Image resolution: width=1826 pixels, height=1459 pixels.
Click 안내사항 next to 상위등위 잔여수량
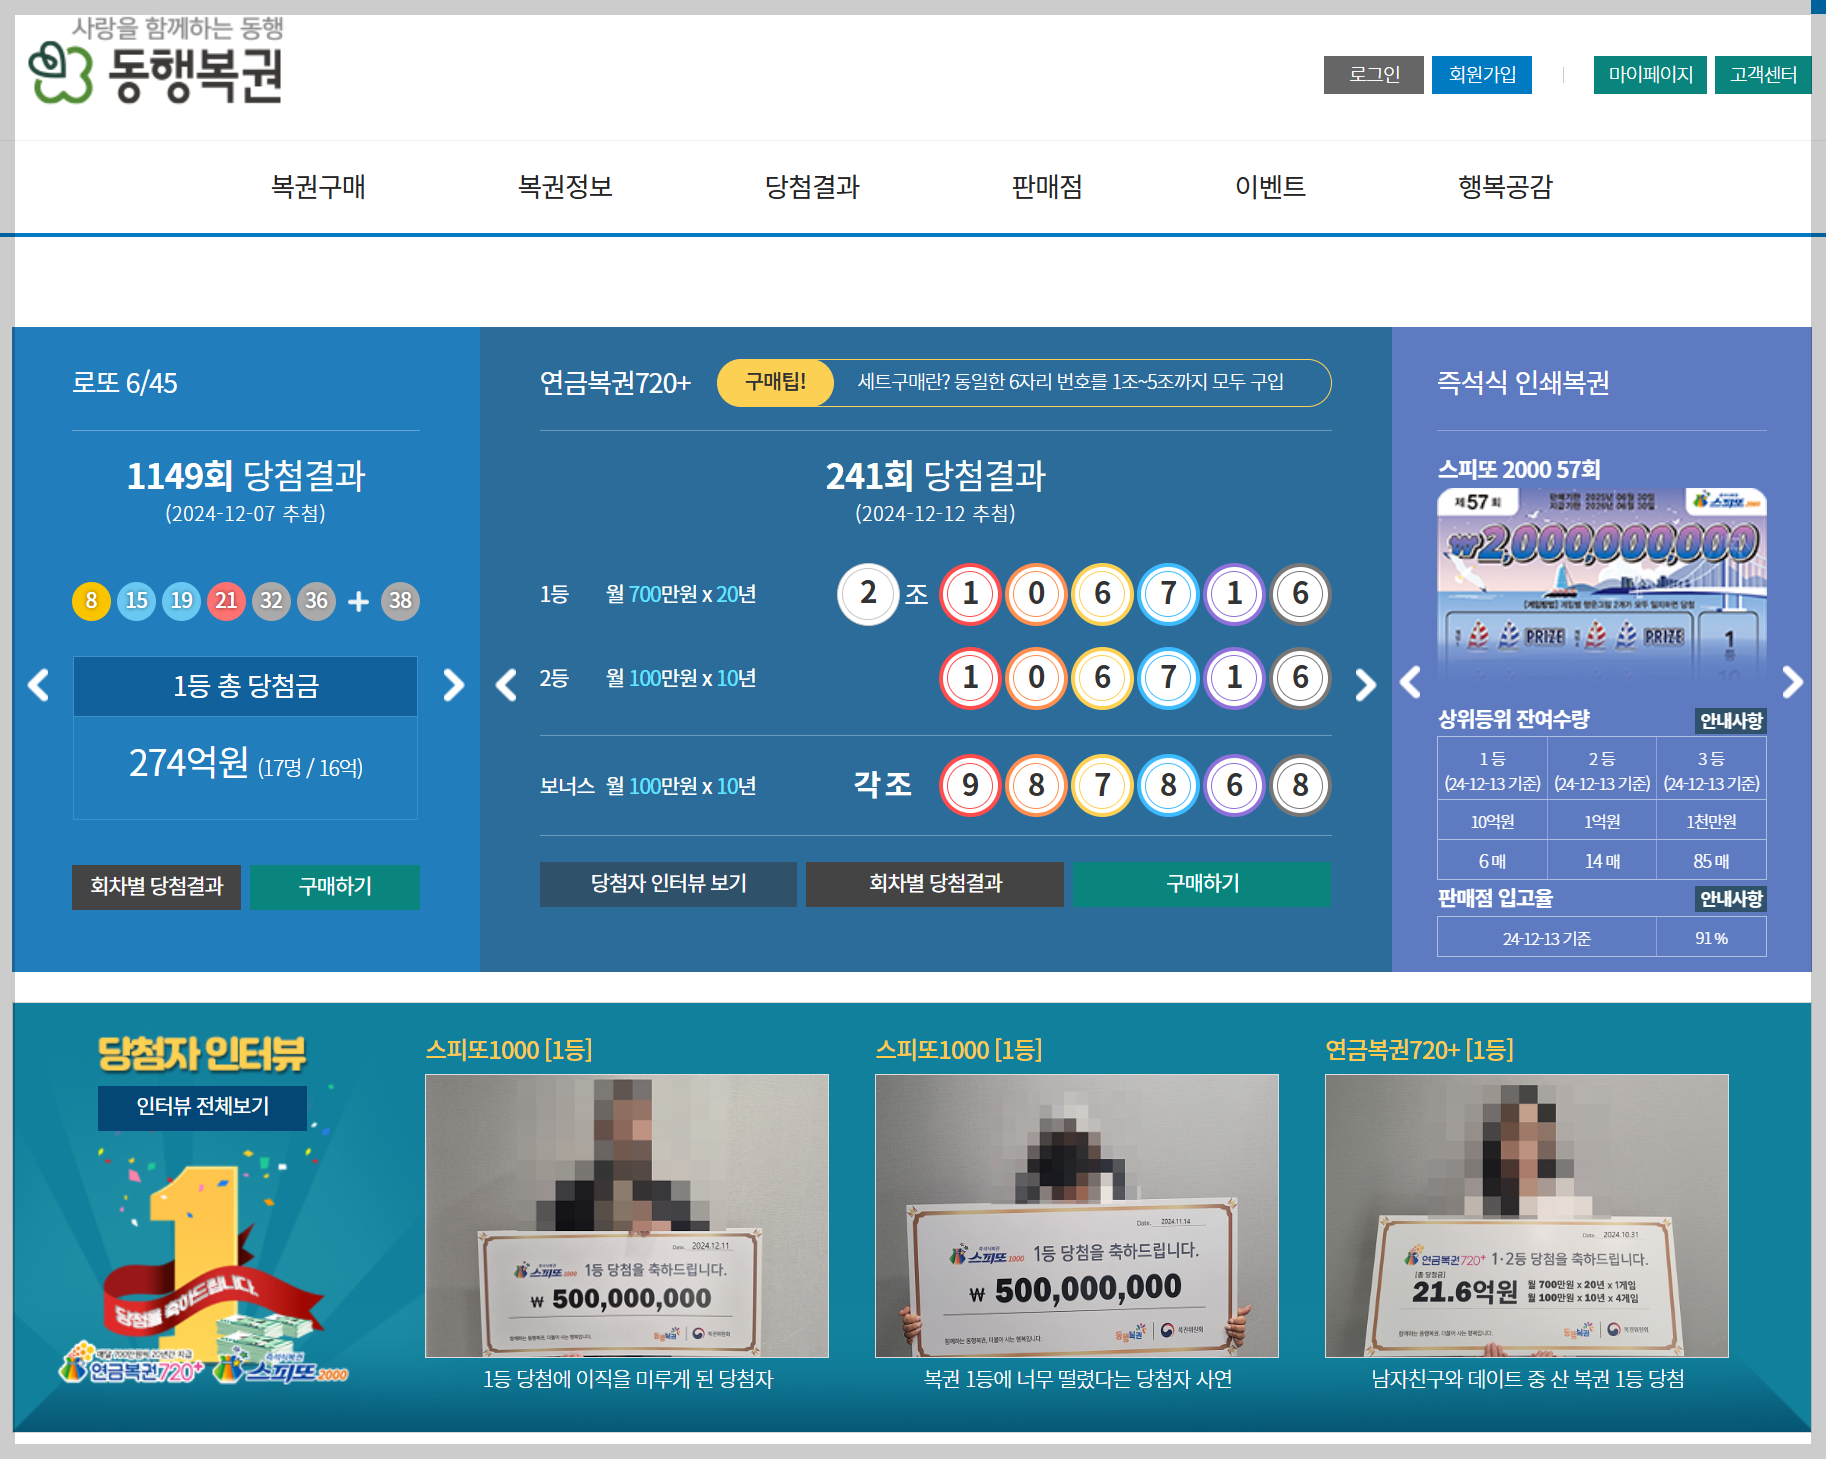pyautogui.click(x=1731, y=721)
